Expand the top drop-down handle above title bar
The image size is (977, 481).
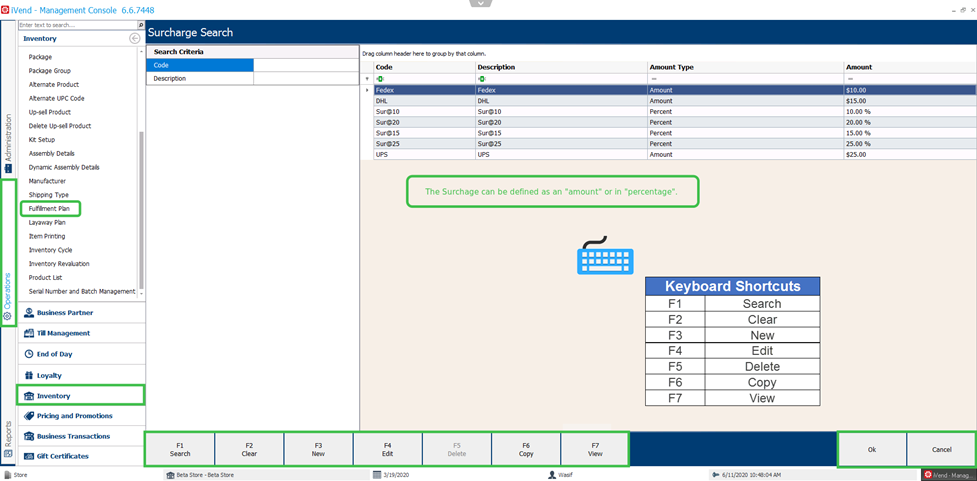[x=482, y=3]
